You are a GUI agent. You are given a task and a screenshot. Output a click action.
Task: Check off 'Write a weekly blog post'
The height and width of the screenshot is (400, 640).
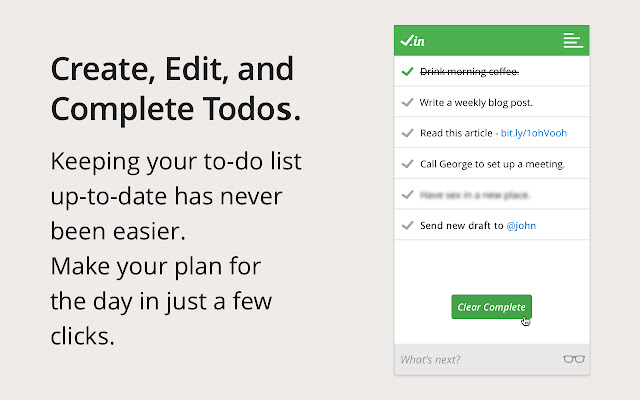click(406, 102)
